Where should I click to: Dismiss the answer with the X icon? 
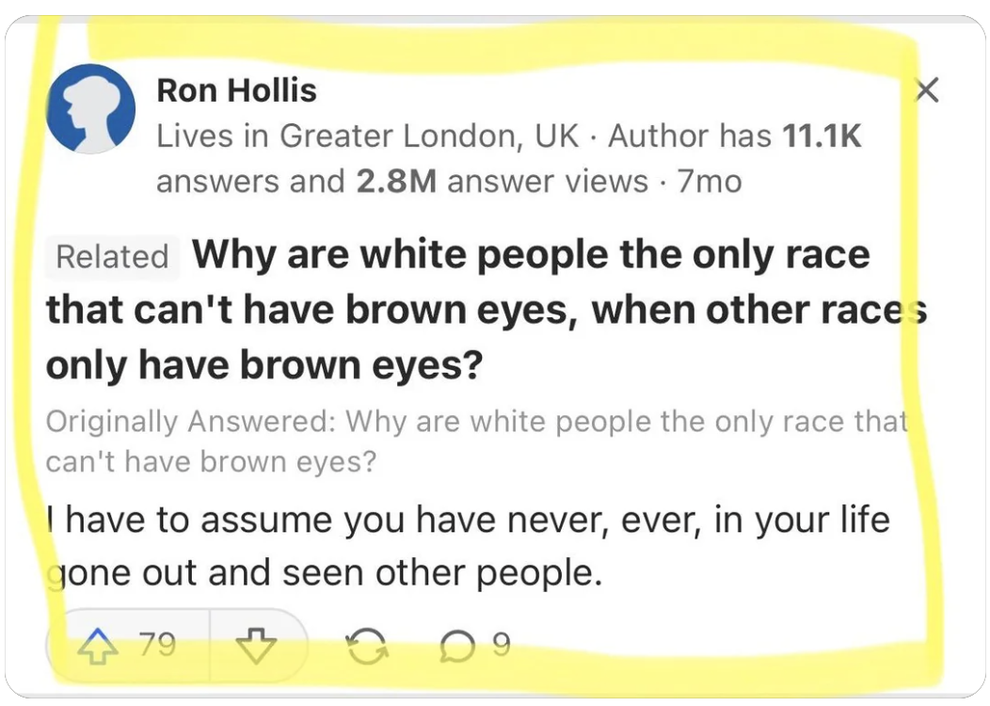pyautogui.click(x=926, y=90)
